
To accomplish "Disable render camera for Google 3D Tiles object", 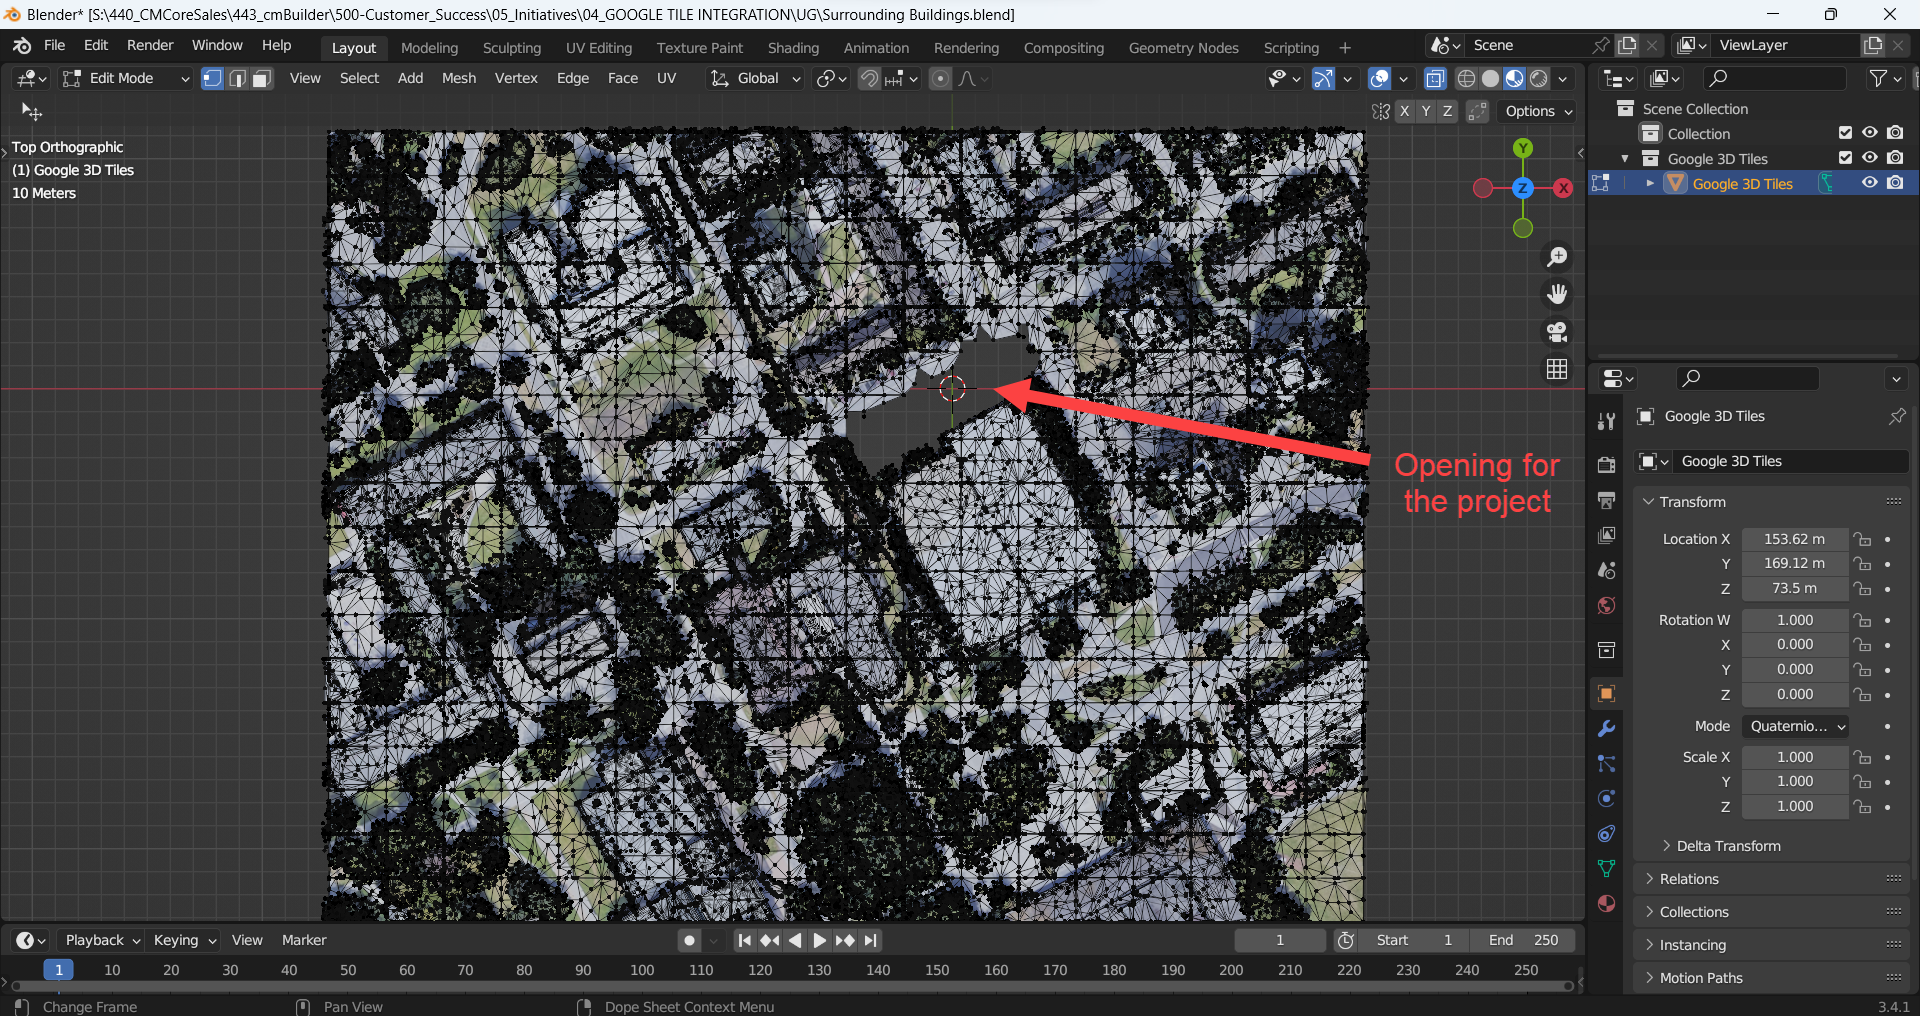I will pyautogui.click(x=1895, y=183).
